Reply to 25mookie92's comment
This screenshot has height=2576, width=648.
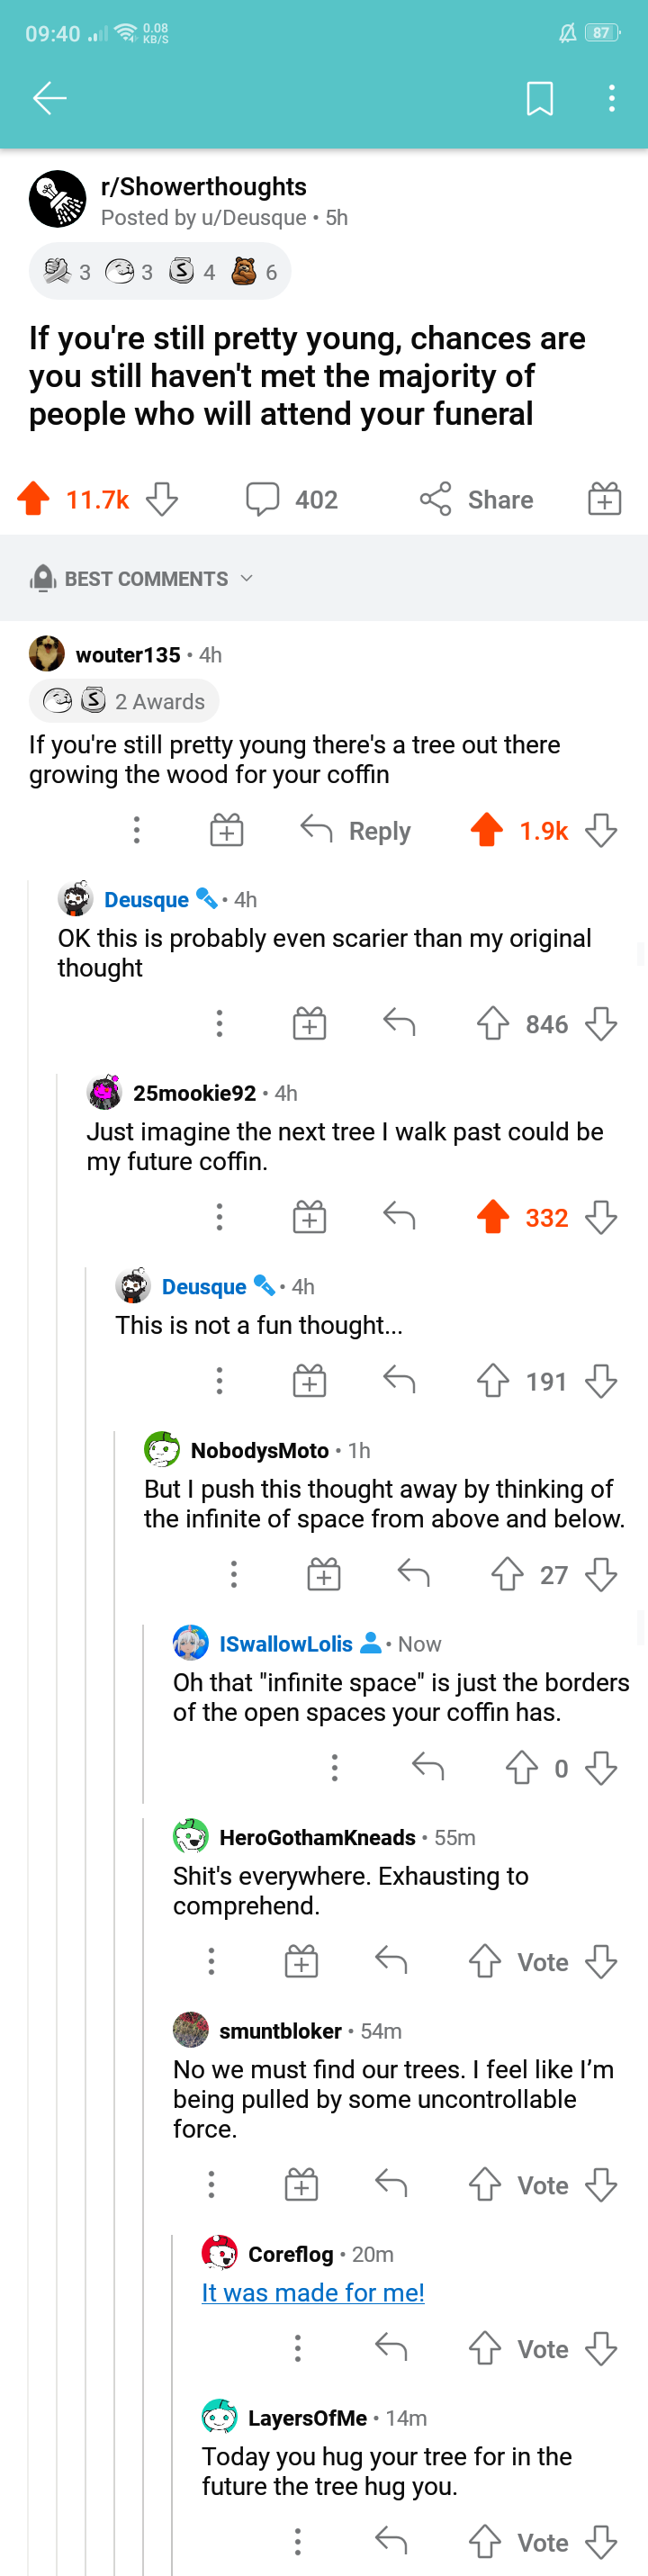pyautogui.click(x=399, y=1217)
